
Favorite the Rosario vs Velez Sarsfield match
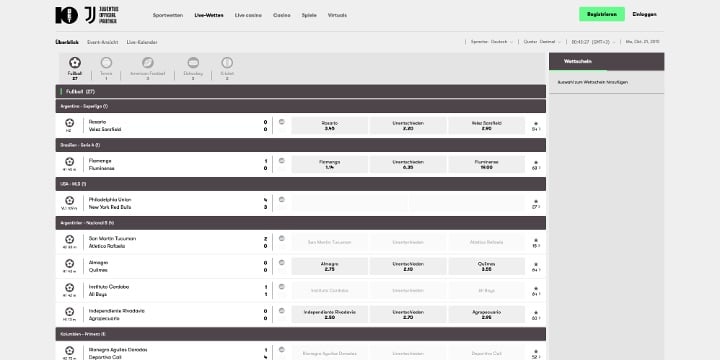coord(535,124)
